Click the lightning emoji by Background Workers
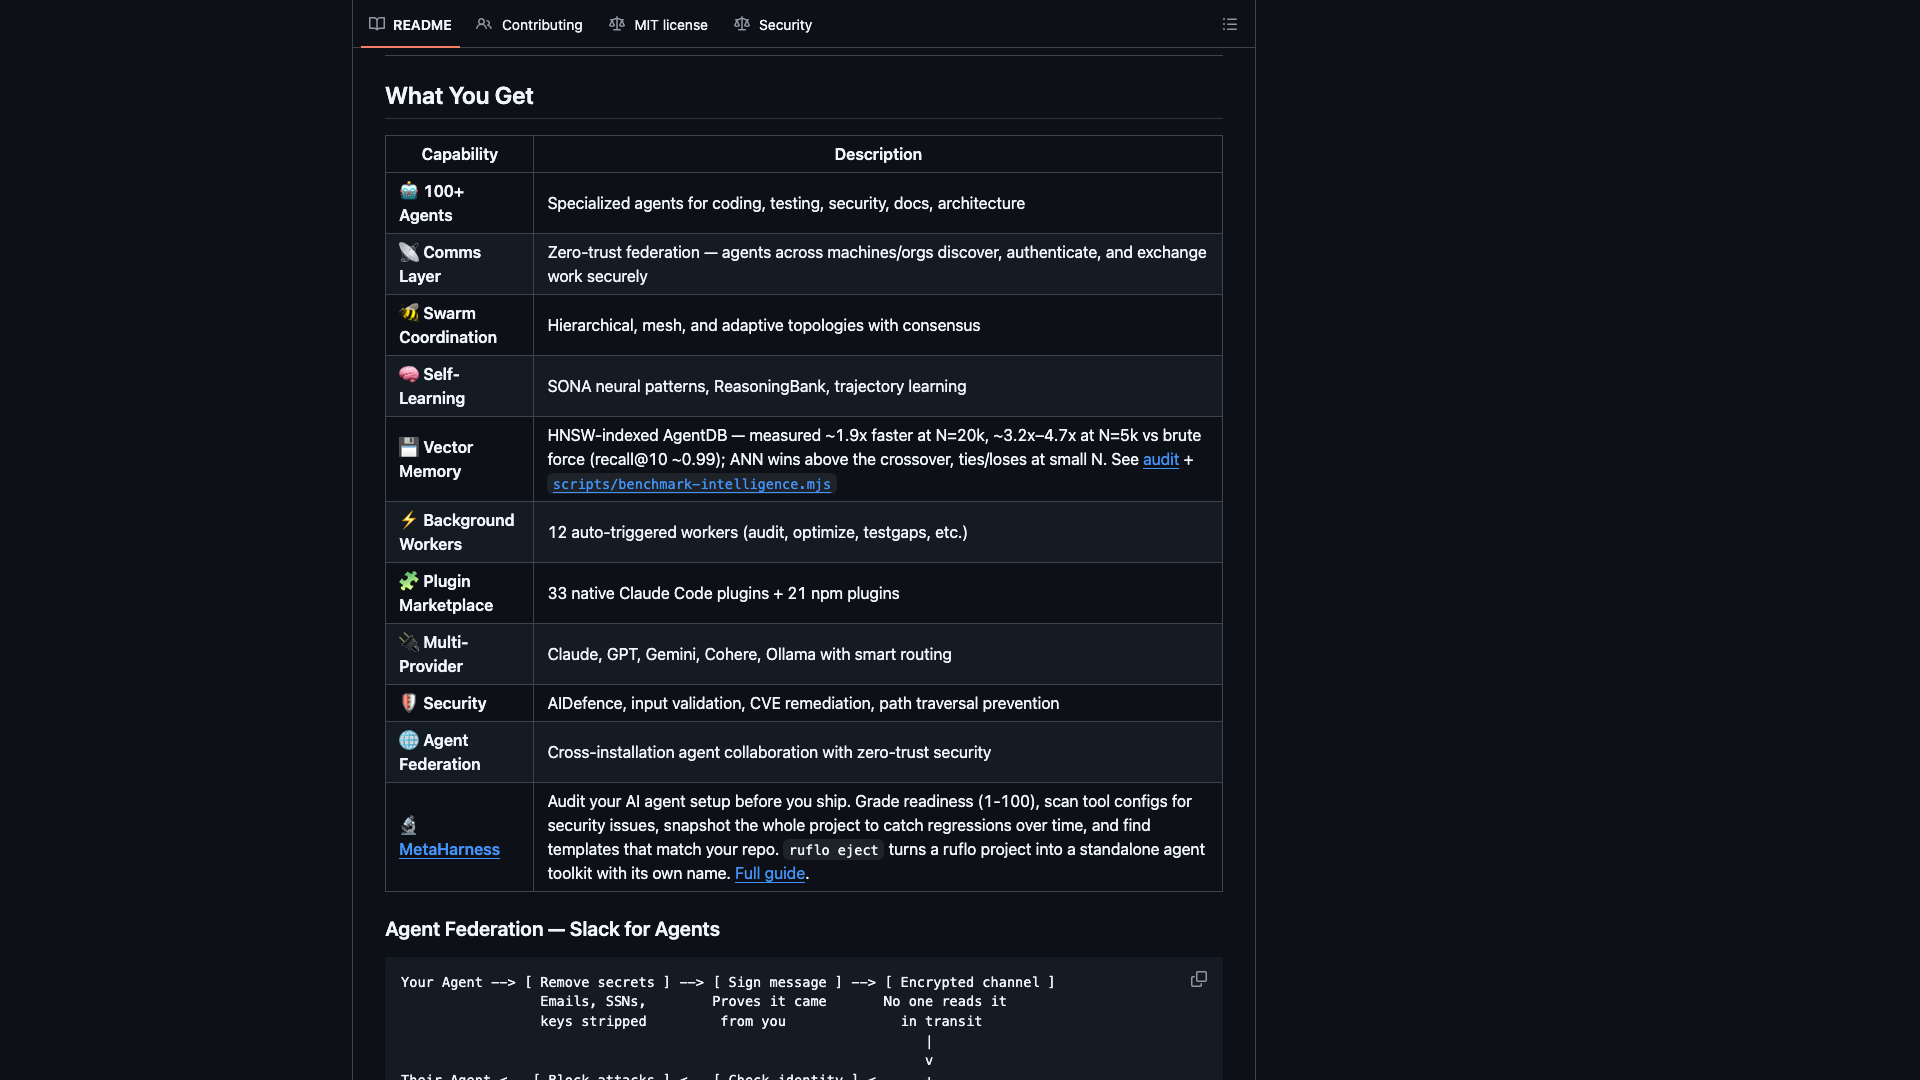 point(409,520)
